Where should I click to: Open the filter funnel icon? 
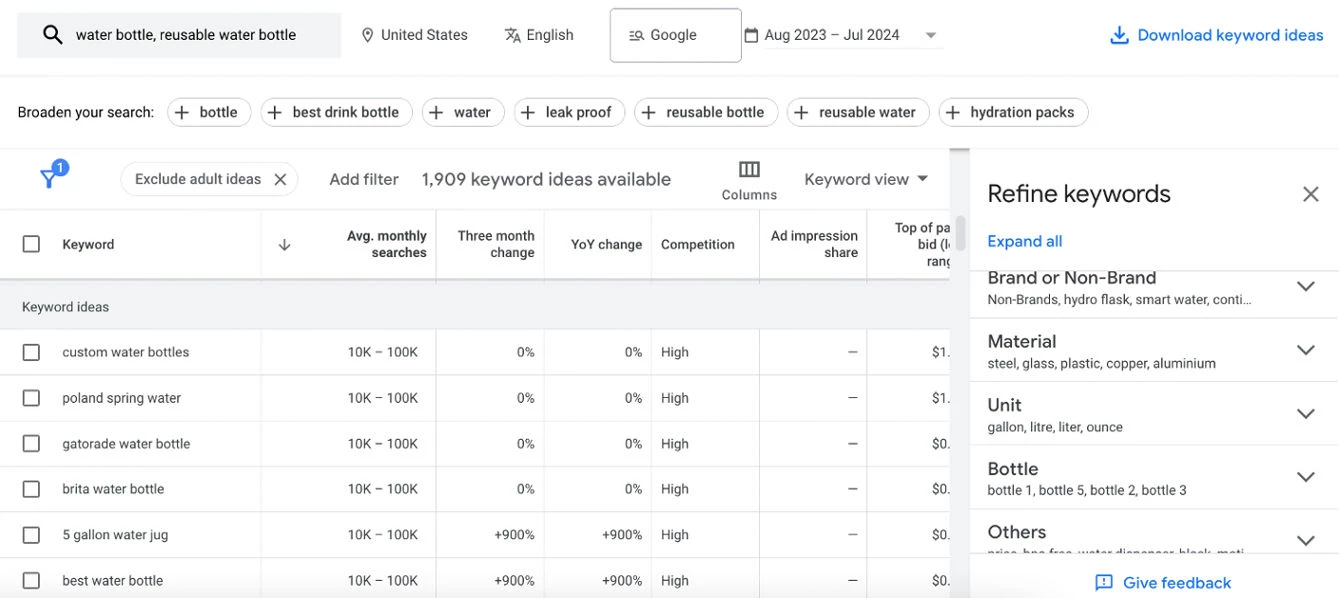pos(50,177)
